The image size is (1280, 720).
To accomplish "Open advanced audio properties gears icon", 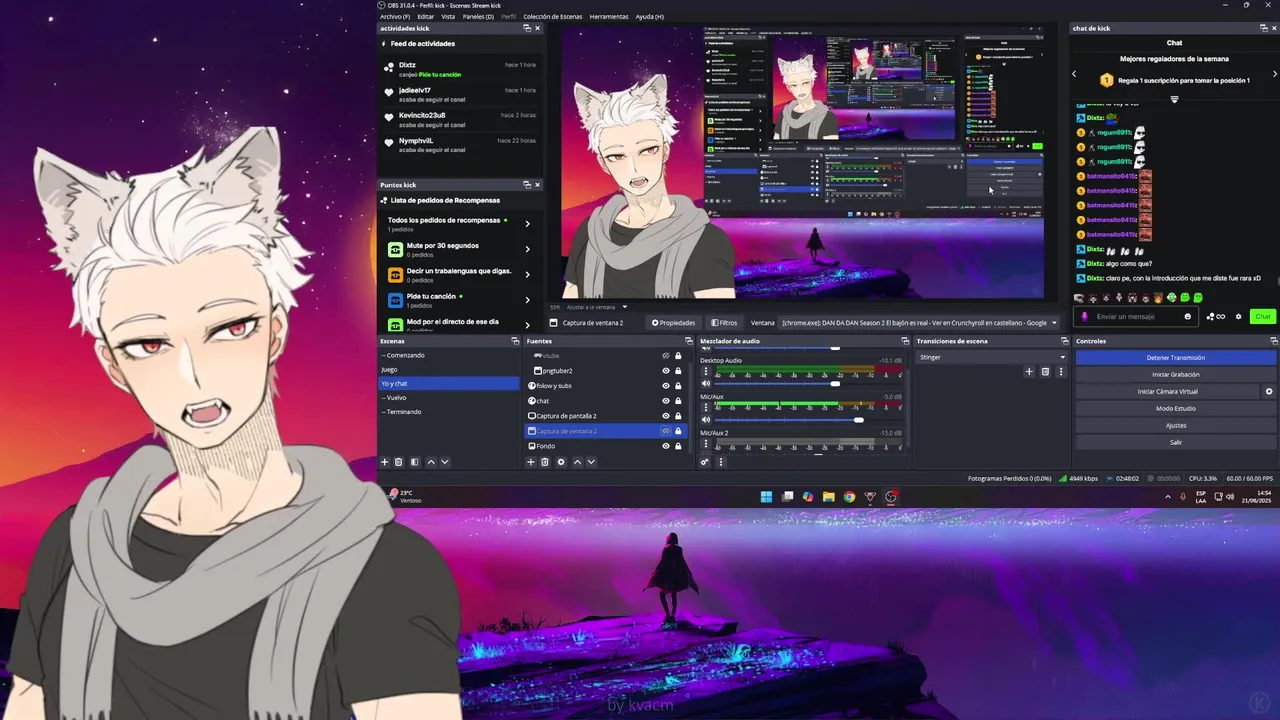I will pos(705,462).
